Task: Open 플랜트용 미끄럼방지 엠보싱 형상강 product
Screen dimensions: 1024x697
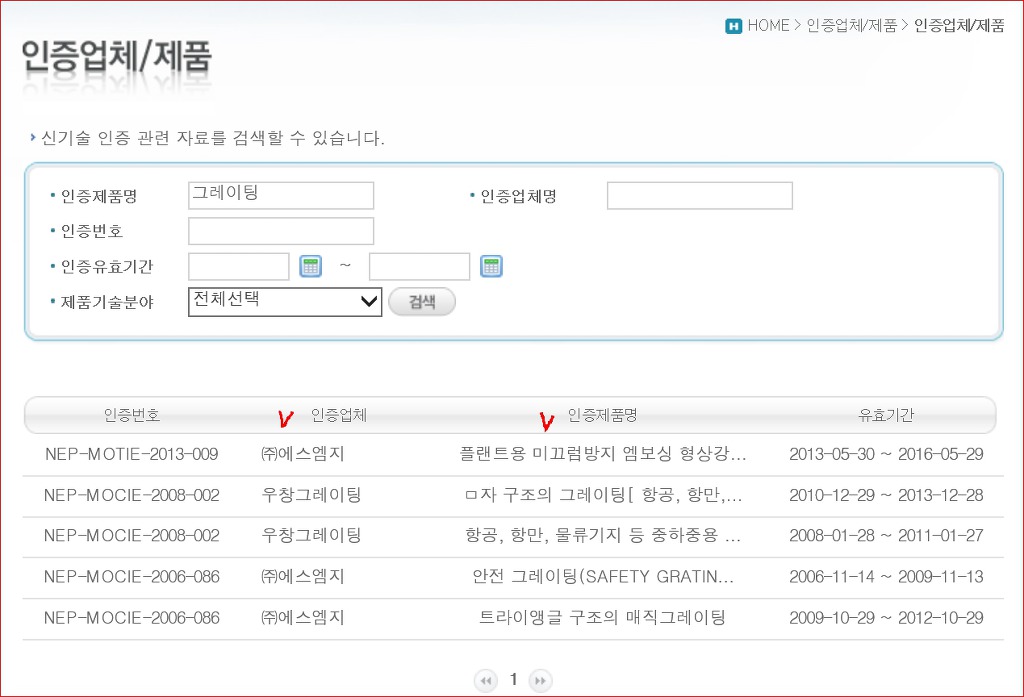Action: pos(603,454)
